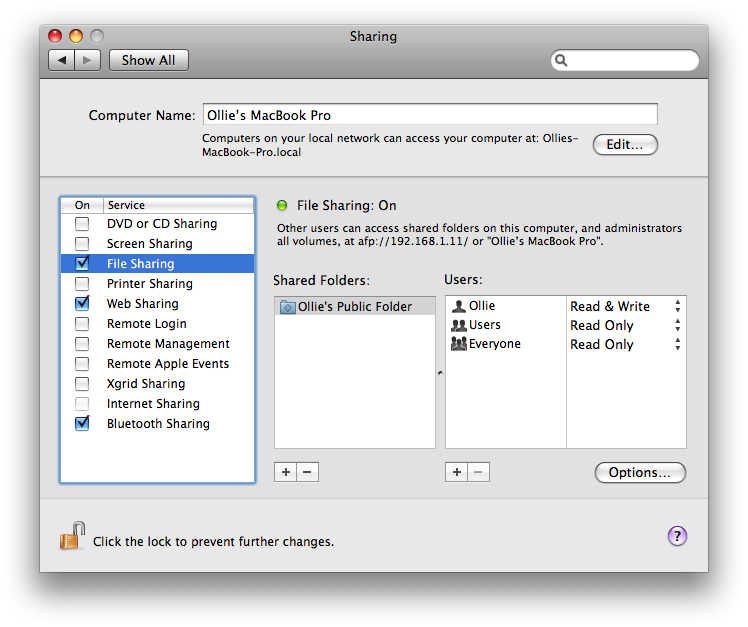Enable Printer Sharing checkbox
Viewport: 748px width, 627px height.
coord(82,284)
